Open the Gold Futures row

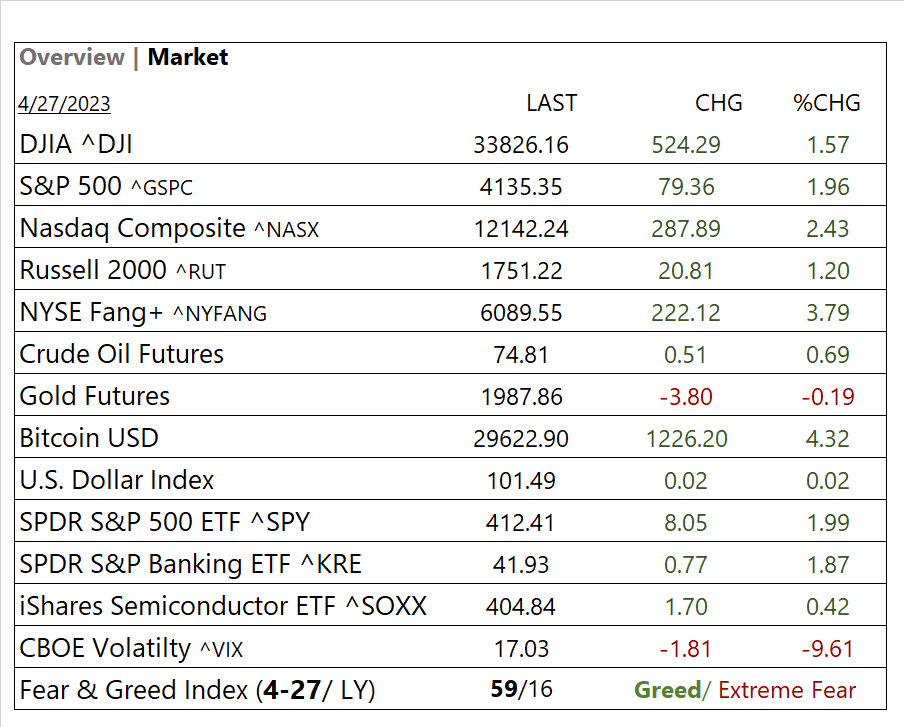pos(95,397)
